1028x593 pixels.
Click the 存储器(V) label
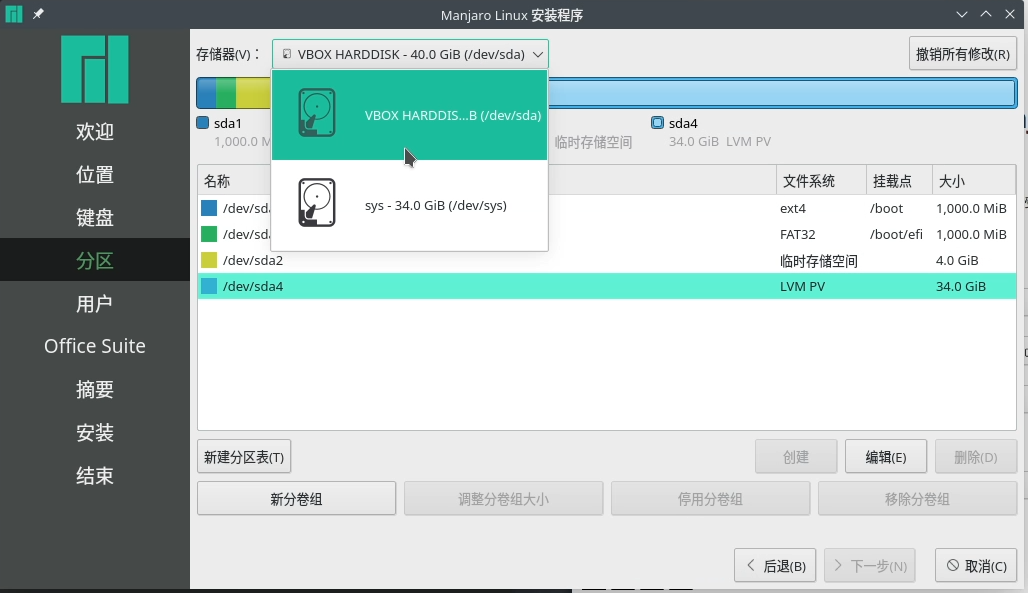pos(228,54)
